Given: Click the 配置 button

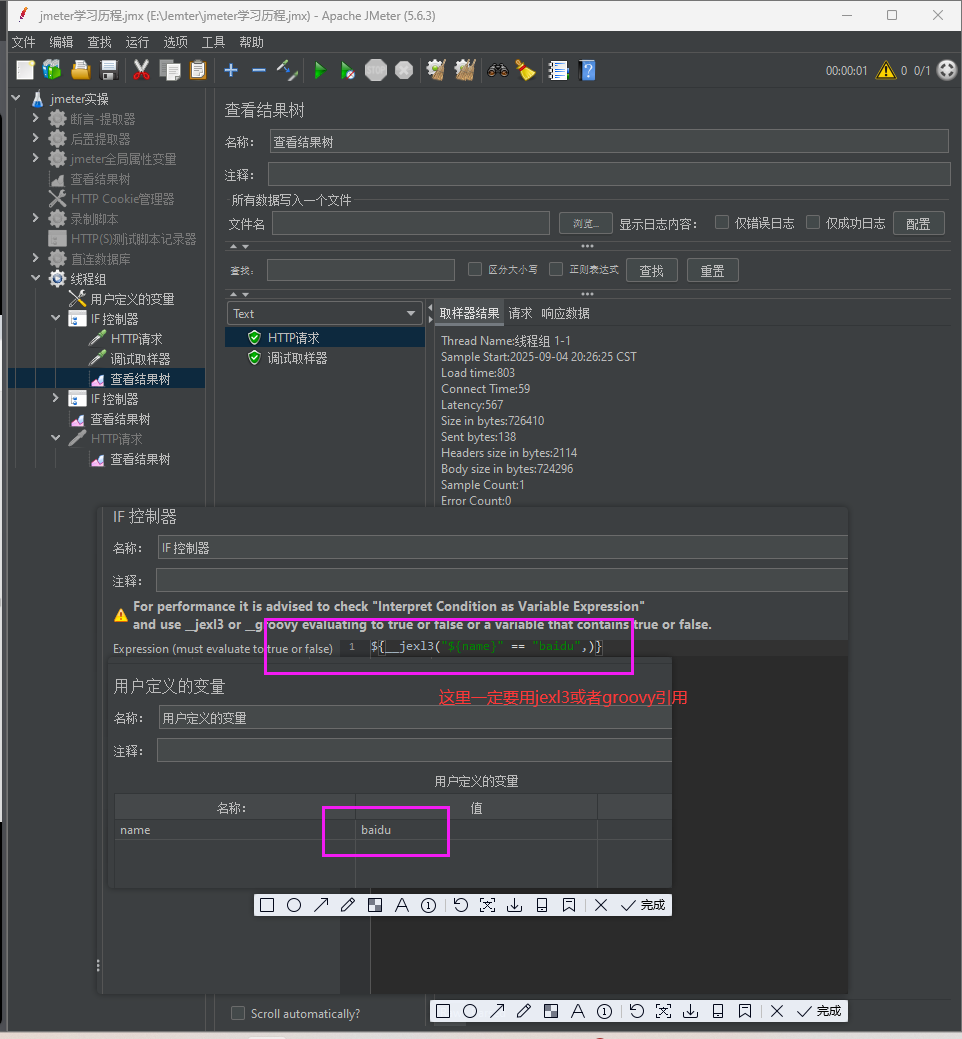Looking at the screenshot, I should pyautogui.click(x=918, y=223).
